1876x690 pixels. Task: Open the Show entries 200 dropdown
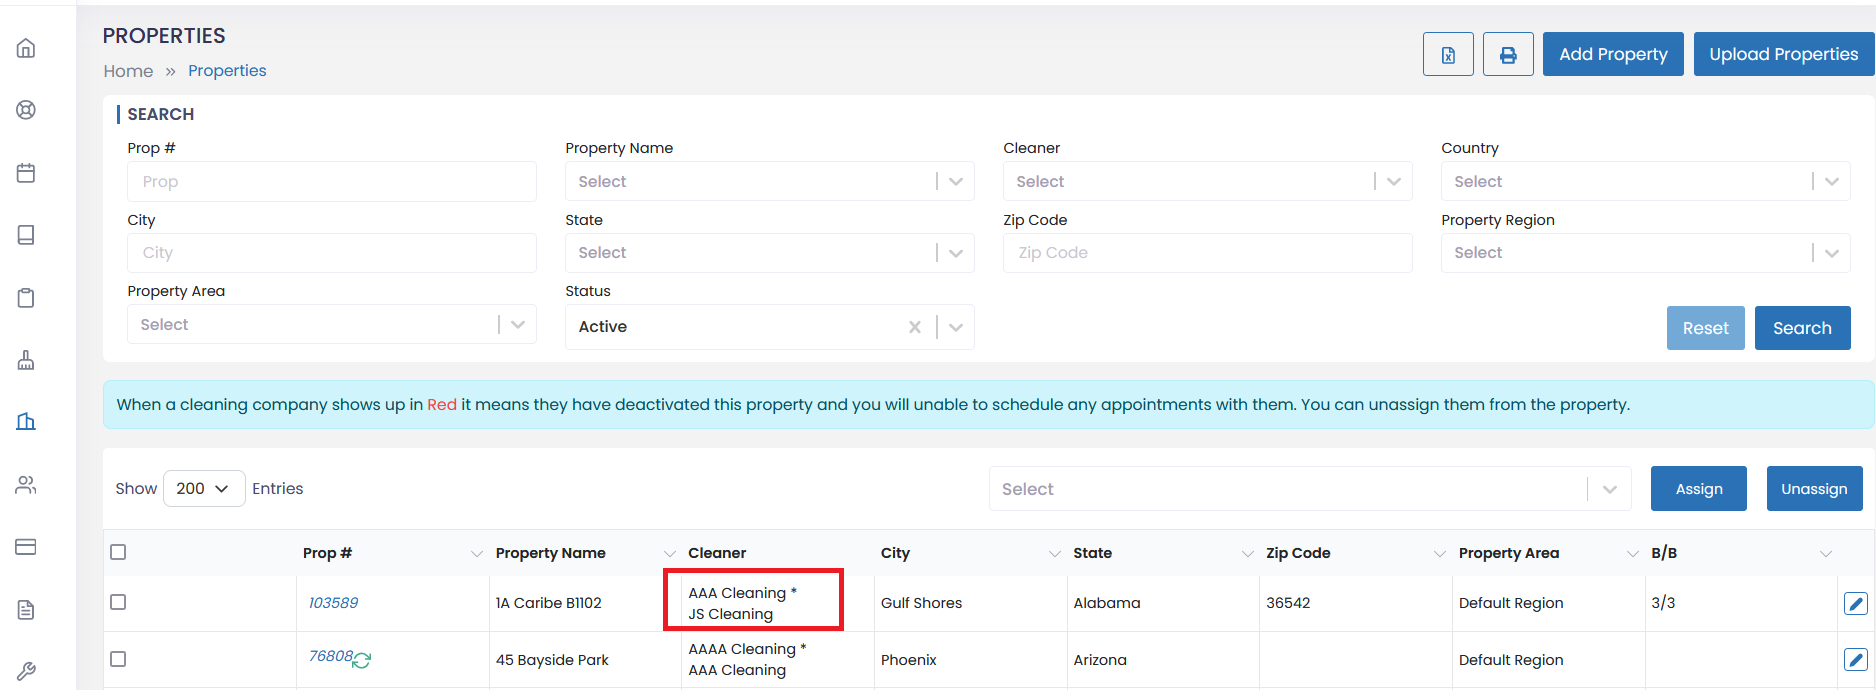[203, 488]
